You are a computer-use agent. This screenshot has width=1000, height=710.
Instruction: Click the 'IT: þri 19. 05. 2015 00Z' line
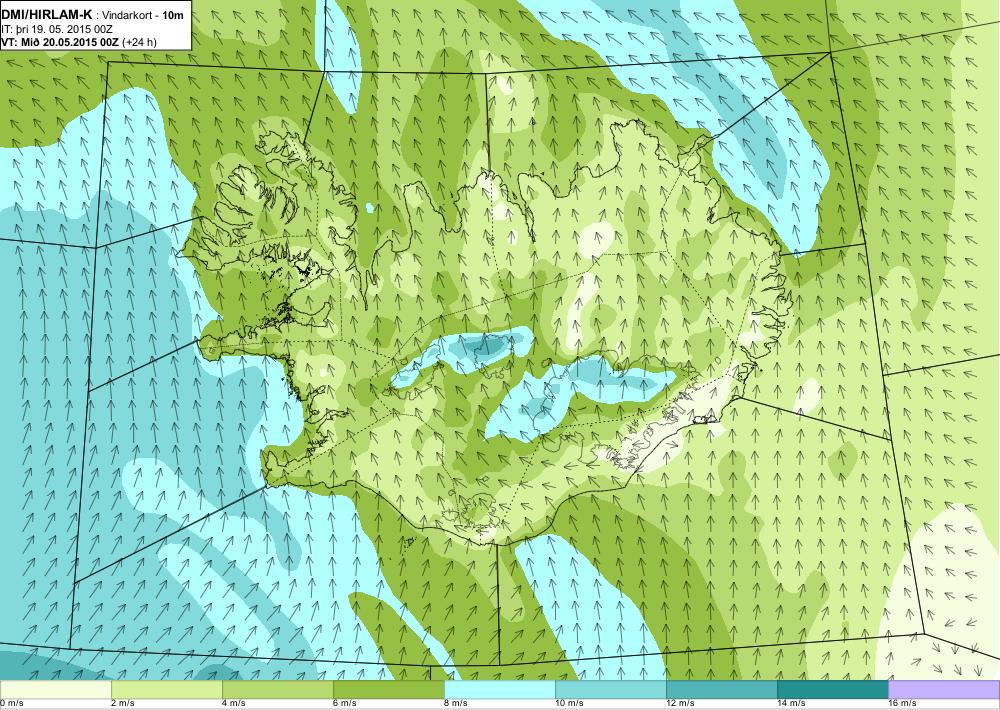(x=57, y=29)
